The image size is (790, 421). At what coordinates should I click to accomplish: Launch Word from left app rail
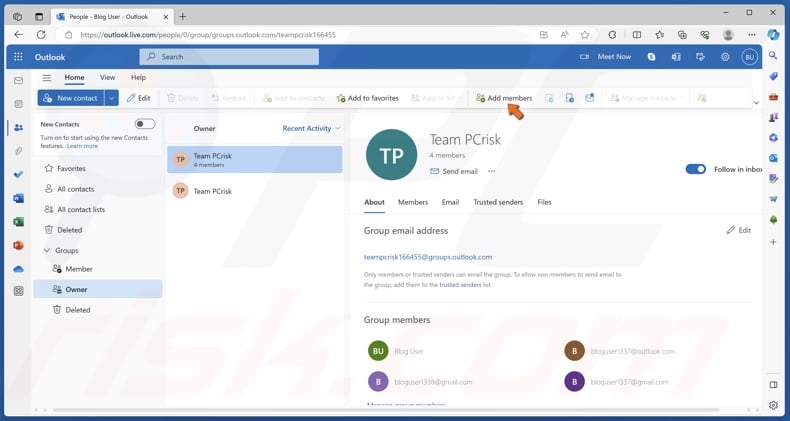tap(19, 198)
